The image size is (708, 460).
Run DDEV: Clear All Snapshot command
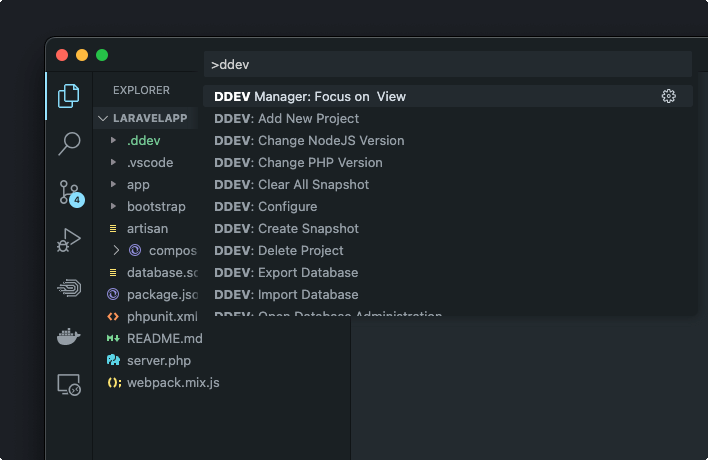pyautogui.click(x=447, y=184)
